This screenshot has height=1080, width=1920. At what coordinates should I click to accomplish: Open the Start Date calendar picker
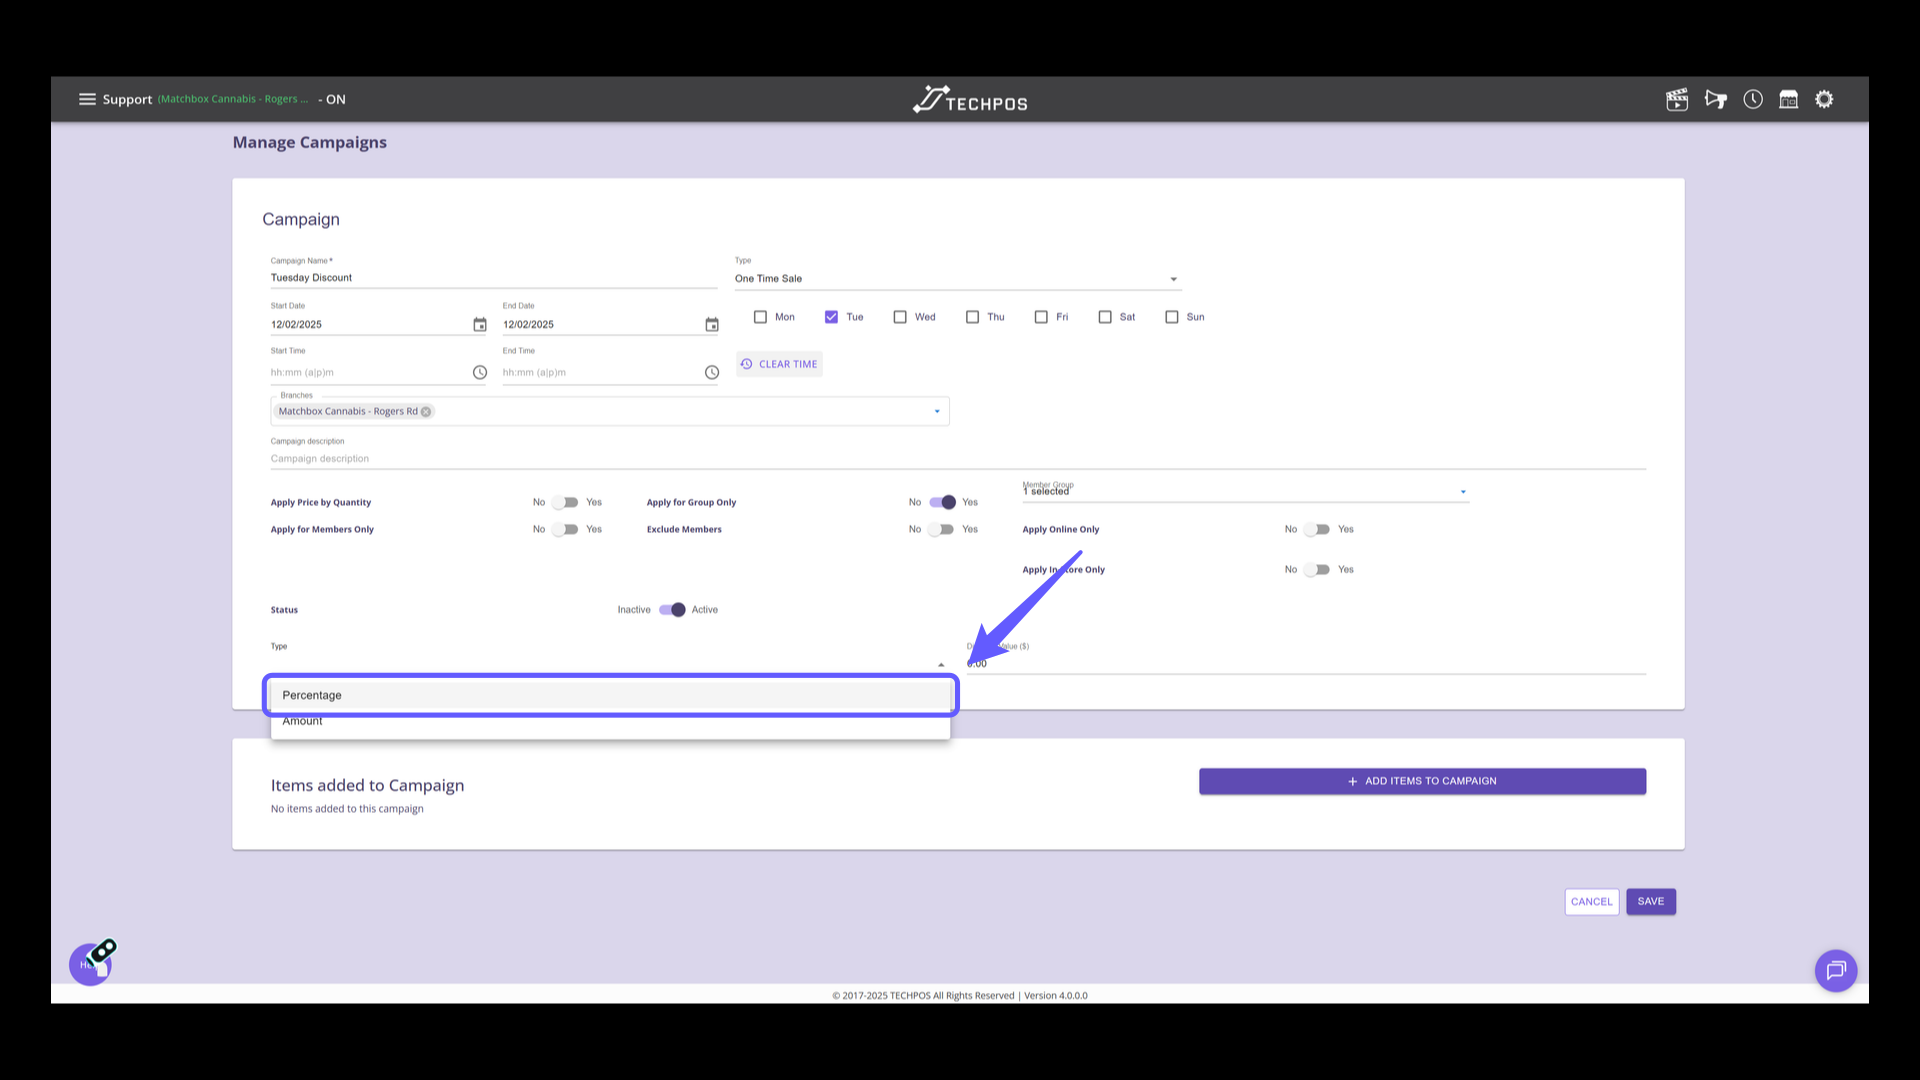coord(480,325)
